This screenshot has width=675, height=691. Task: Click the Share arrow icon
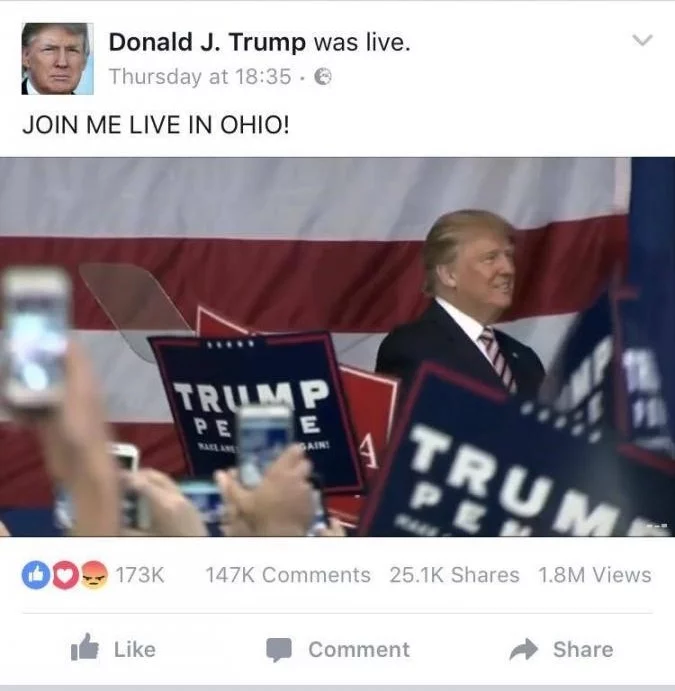point(524,649)
